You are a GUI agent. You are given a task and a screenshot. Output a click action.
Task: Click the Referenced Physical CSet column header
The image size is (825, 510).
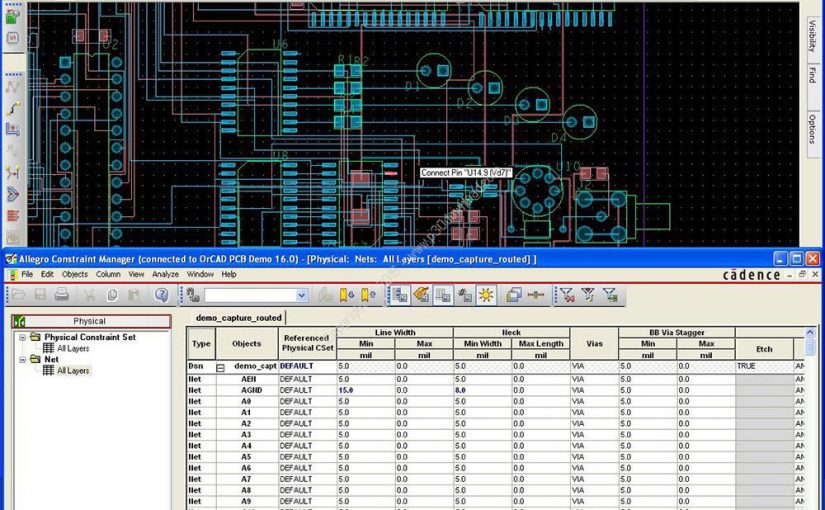[307, 343]
